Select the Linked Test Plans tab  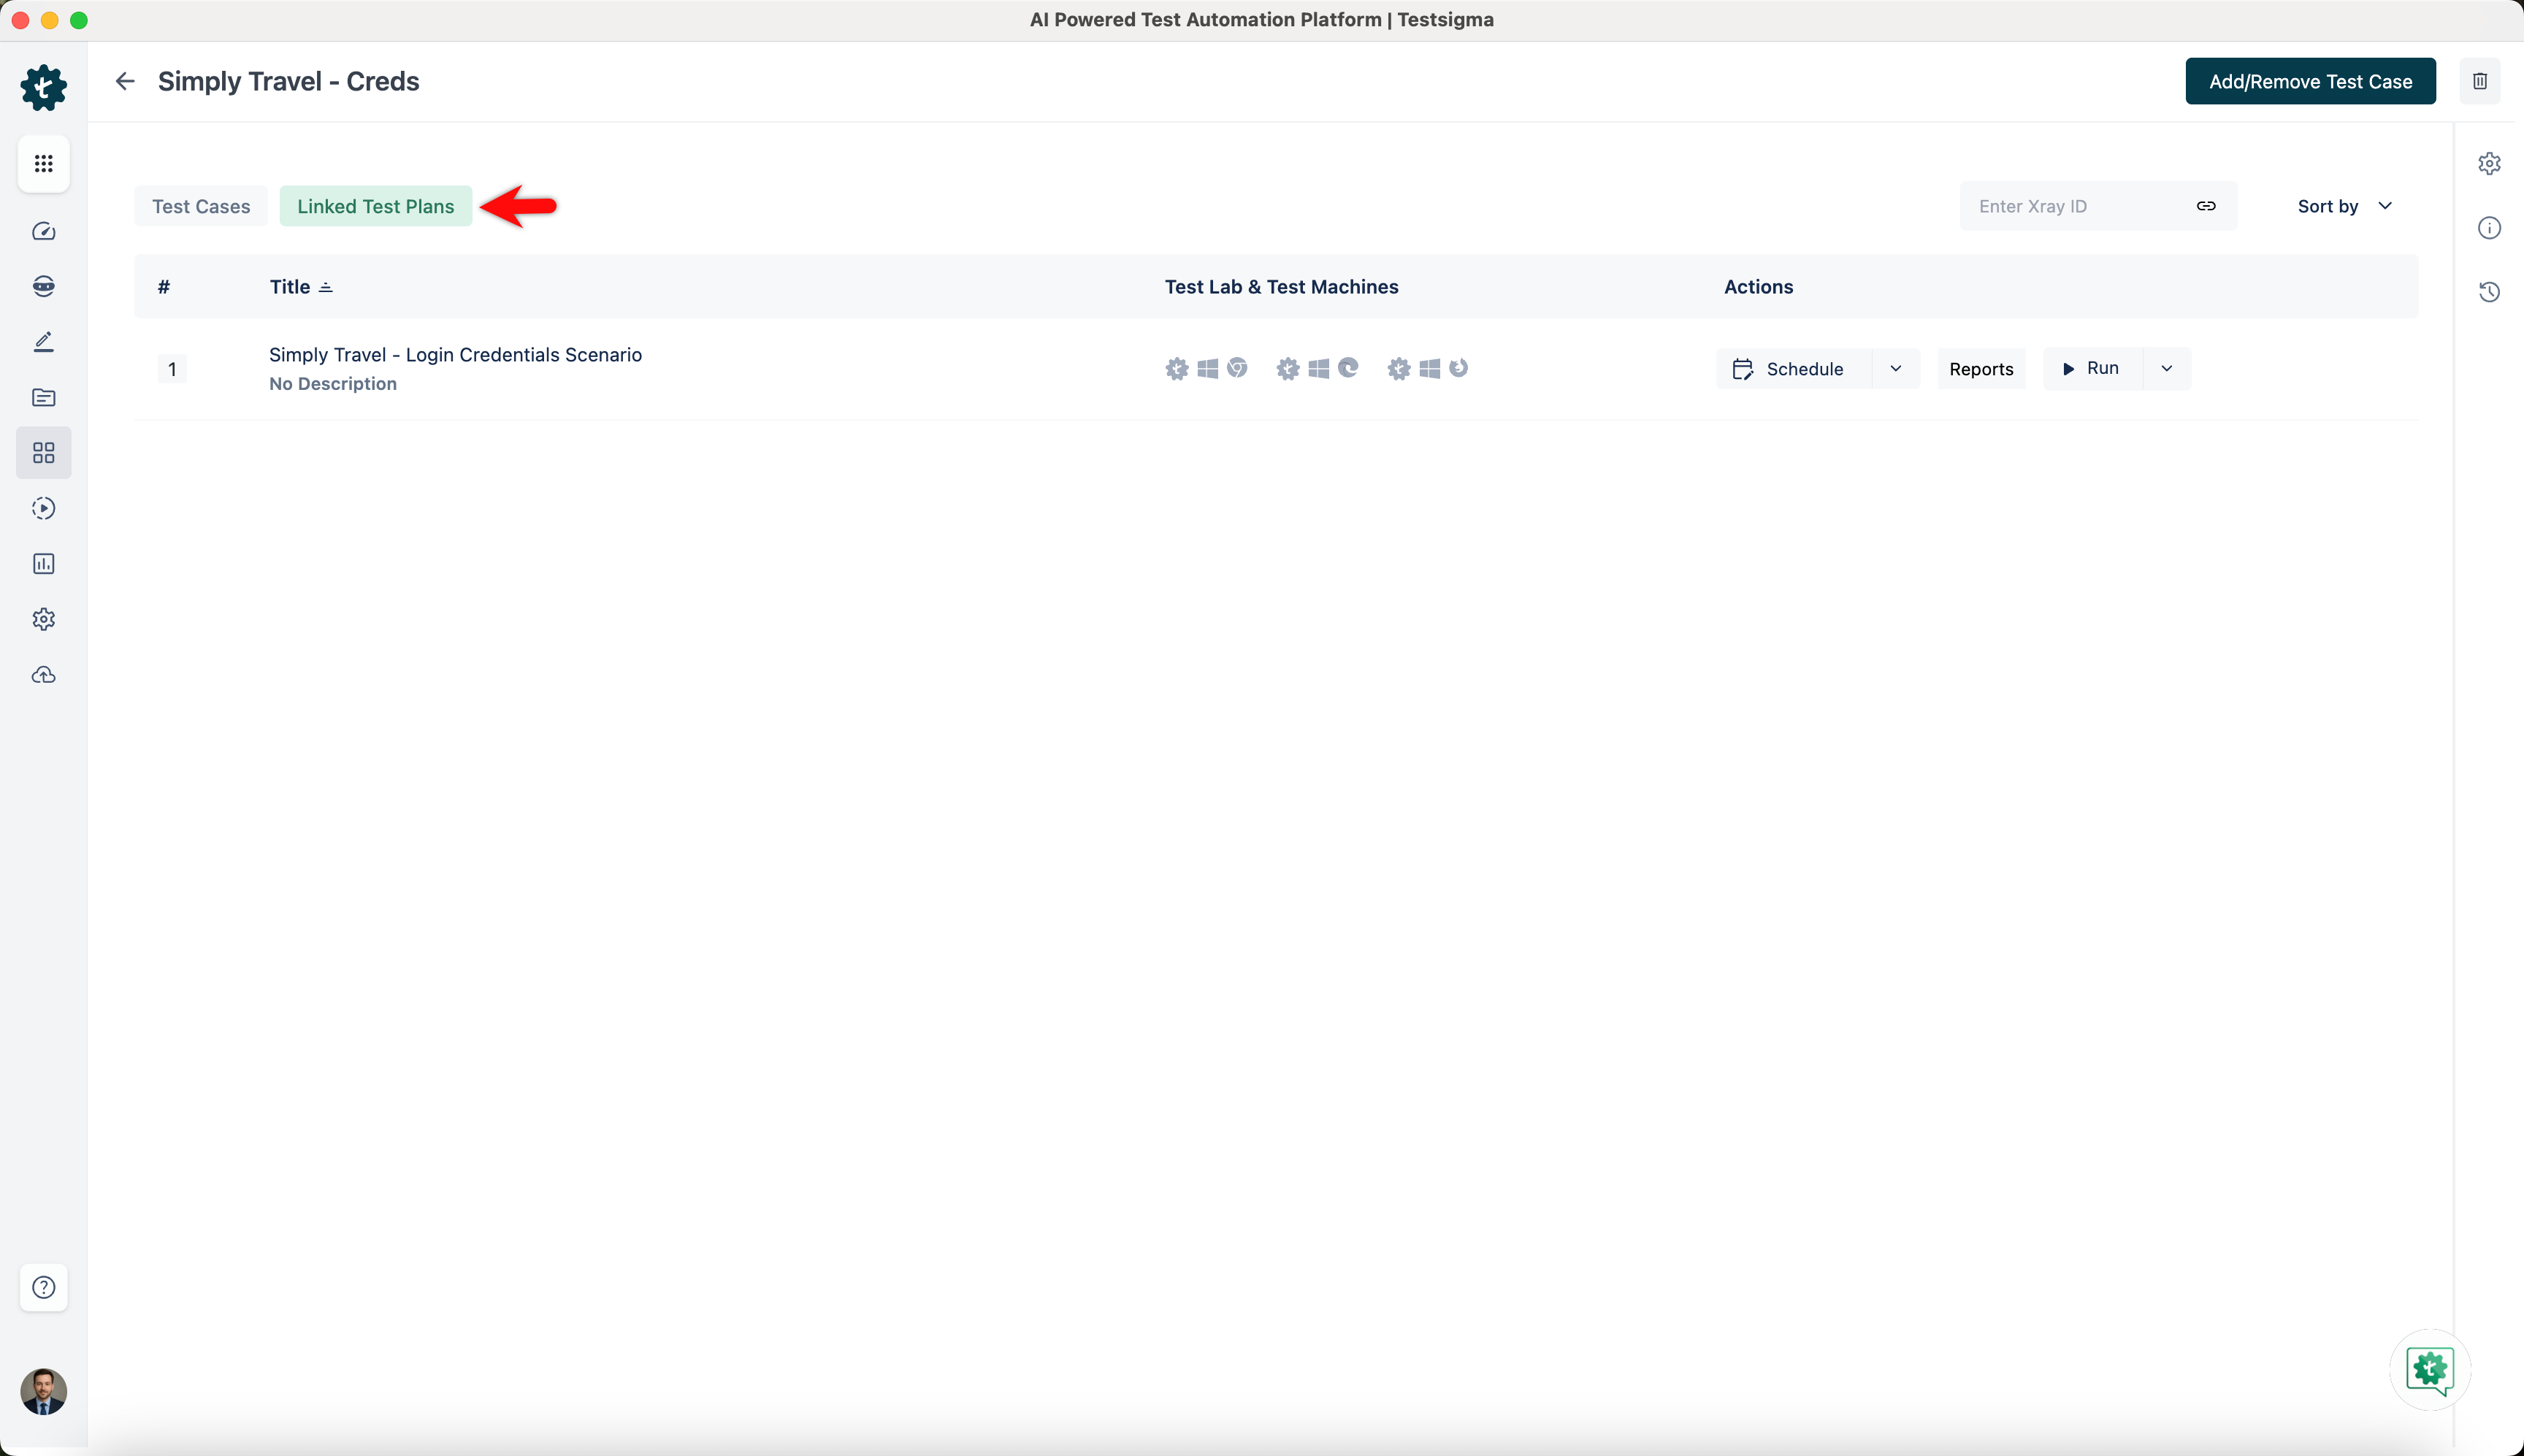pos(375,206)
